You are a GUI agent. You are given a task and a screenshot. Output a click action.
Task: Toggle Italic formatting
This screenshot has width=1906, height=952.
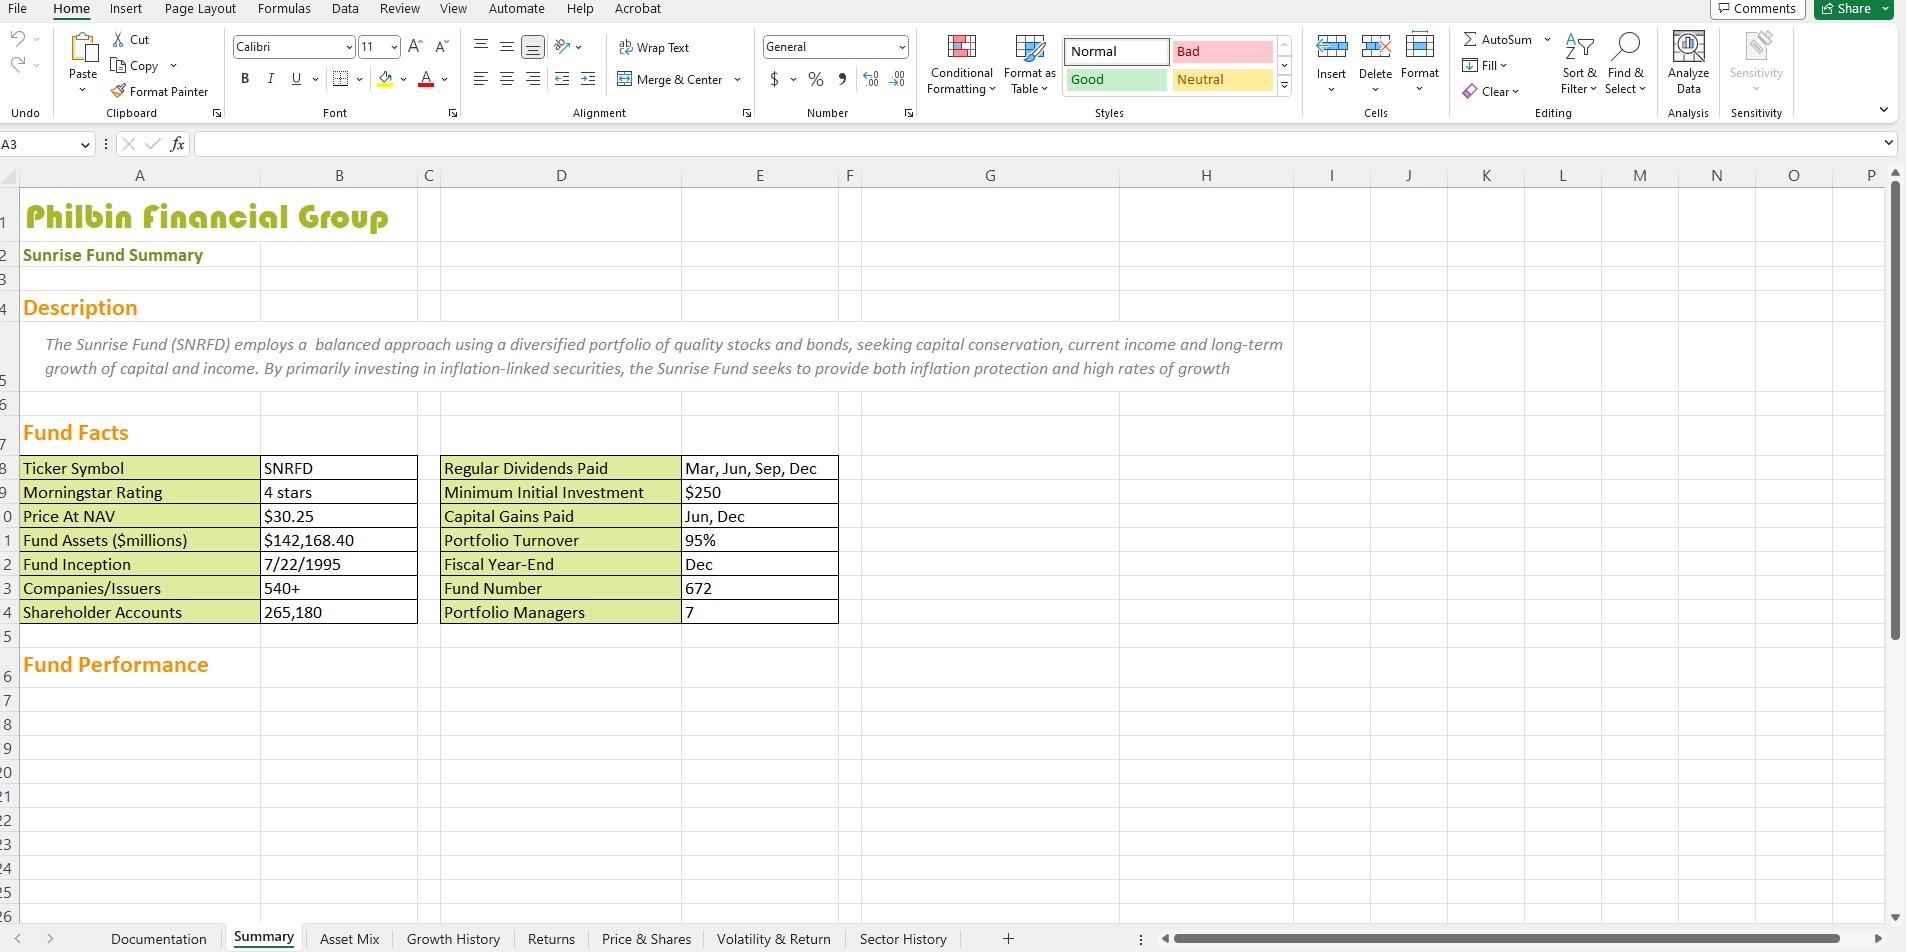[270, 79]
